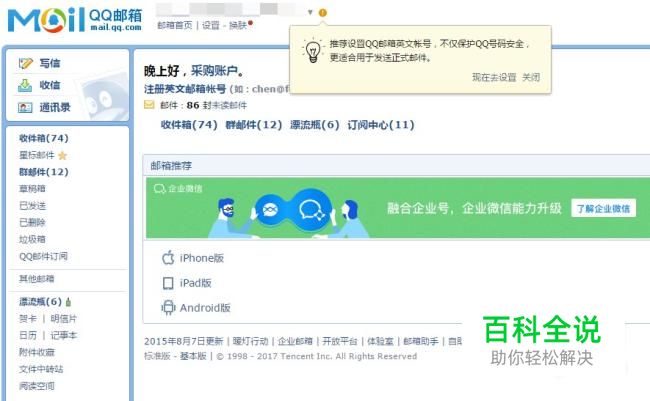Expand 其他邮箱 section
This screenshot has height=401, width=650.
36,279
